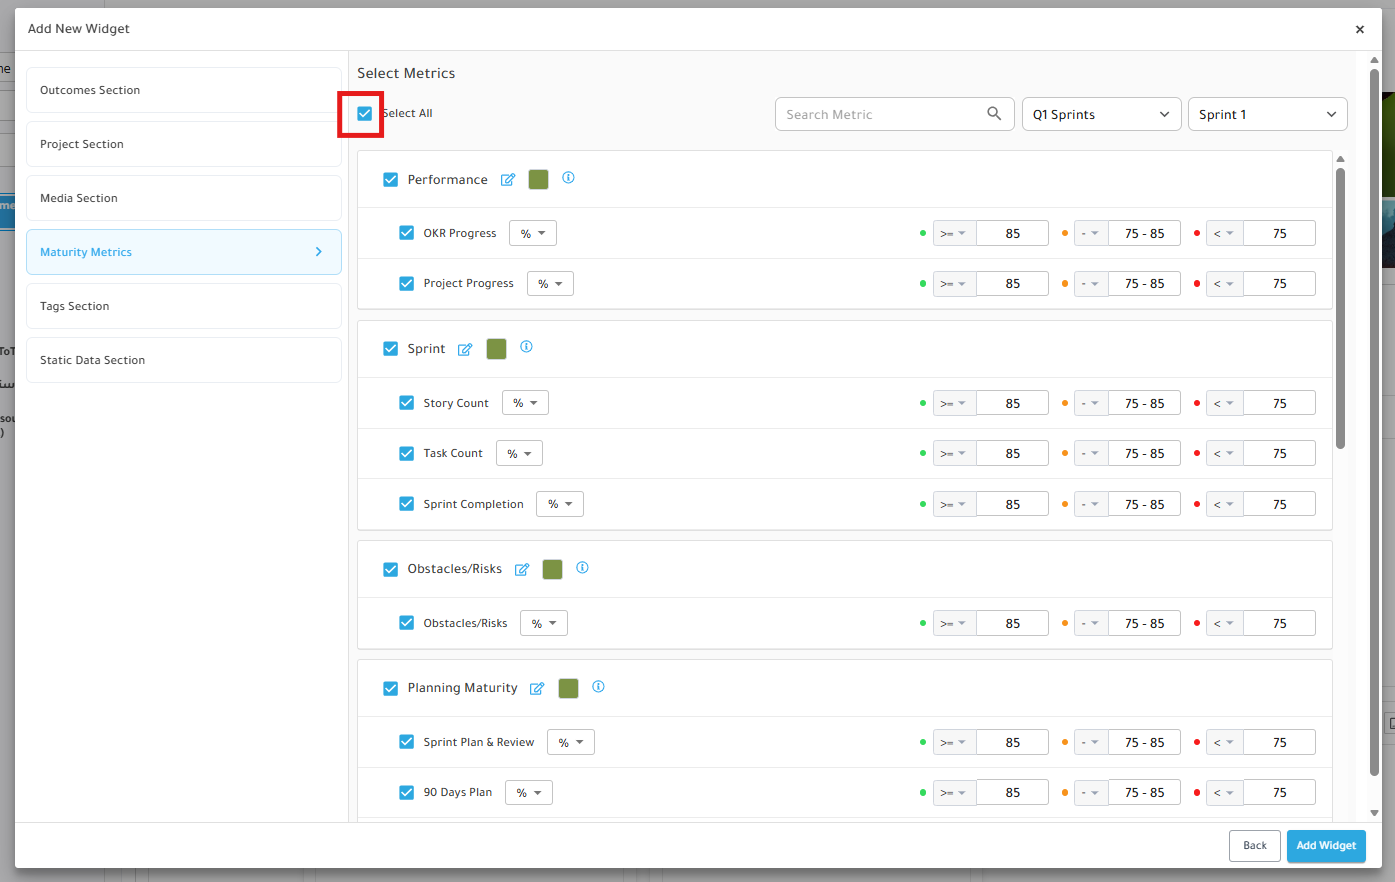Click the green threshold 85 field for the Obstacles/Risks row
The image size is (1395, 882).
[x=1012, y=623]
